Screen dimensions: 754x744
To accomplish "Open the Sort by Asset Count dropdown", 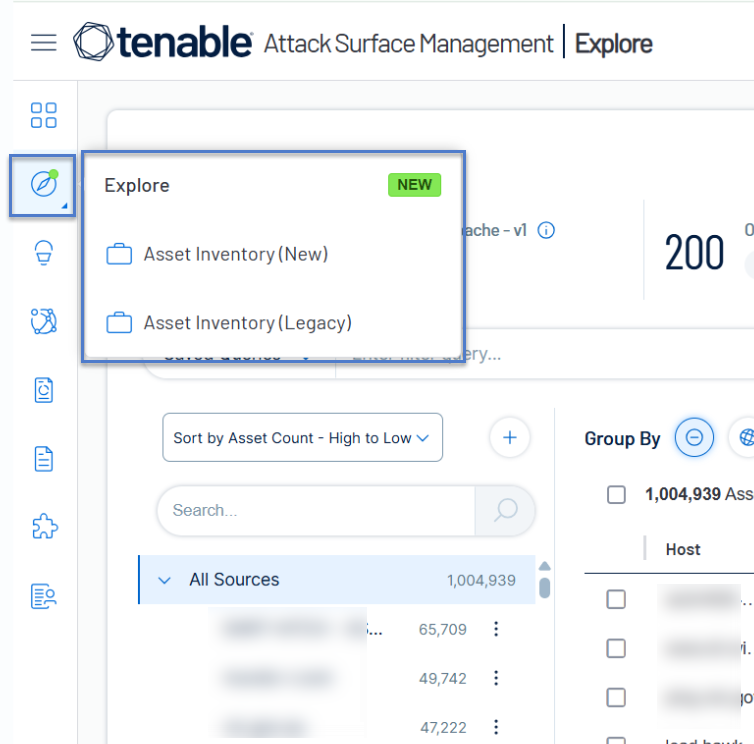I will (x=302, y=438).
